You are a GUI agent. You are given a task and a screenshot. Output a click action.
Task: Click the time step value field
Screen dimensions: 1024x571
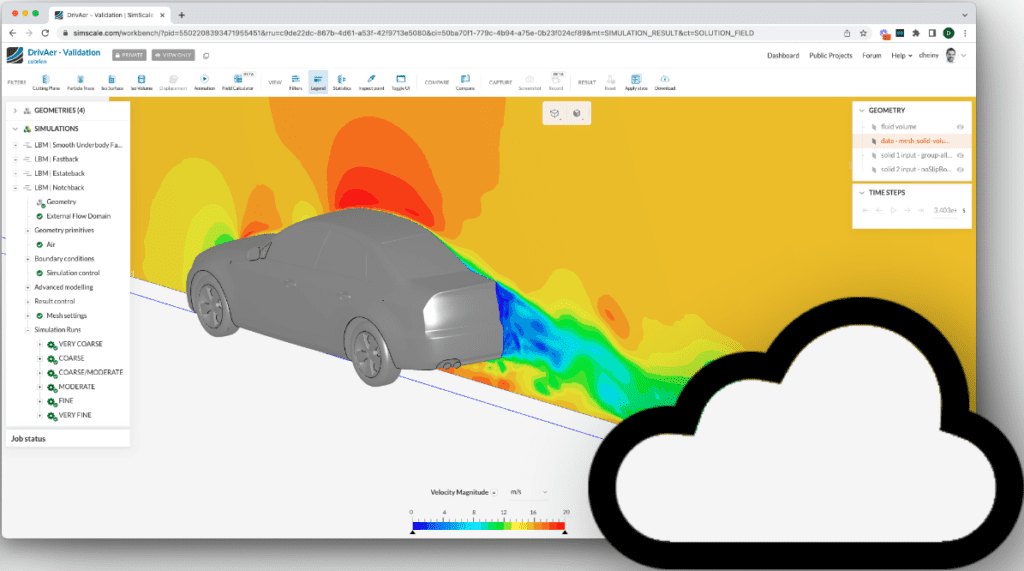(944, 210)
